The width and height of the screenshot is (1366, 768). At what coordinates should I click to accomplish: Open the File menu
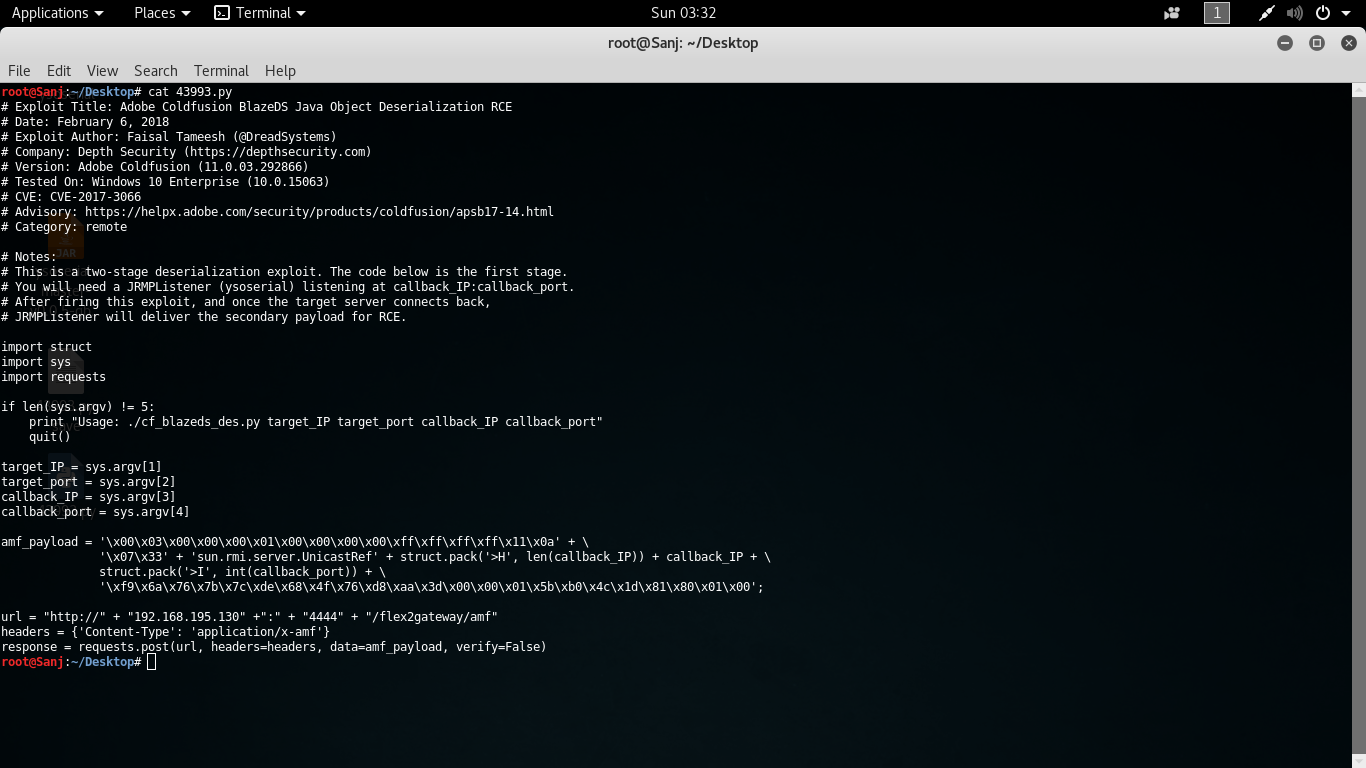pyautogui.click(x=19, y=71)
